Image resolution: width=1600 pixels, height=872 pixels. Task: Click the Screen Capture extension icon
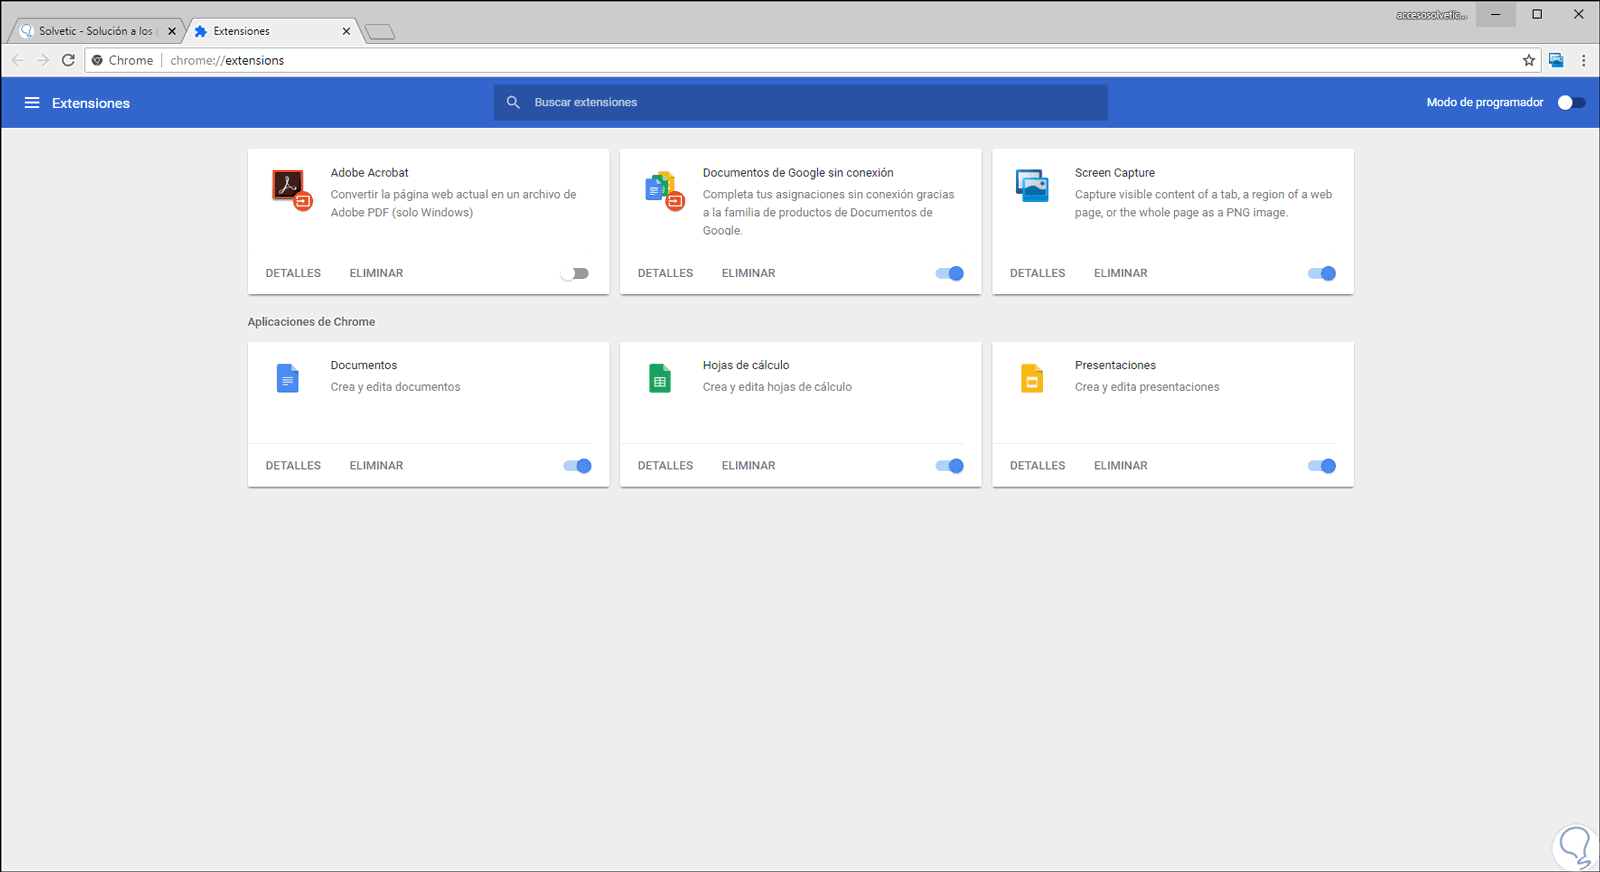(1032, 186)
